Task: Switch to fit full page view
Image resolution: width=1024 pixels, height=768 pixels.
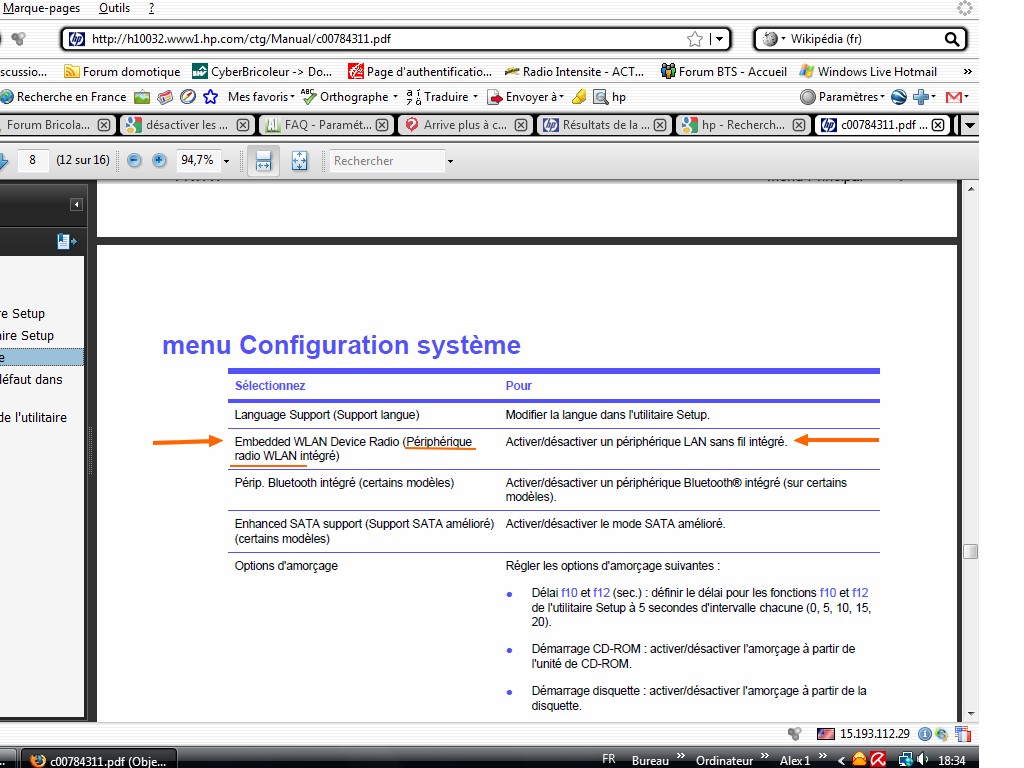Action: pos(299,161)
